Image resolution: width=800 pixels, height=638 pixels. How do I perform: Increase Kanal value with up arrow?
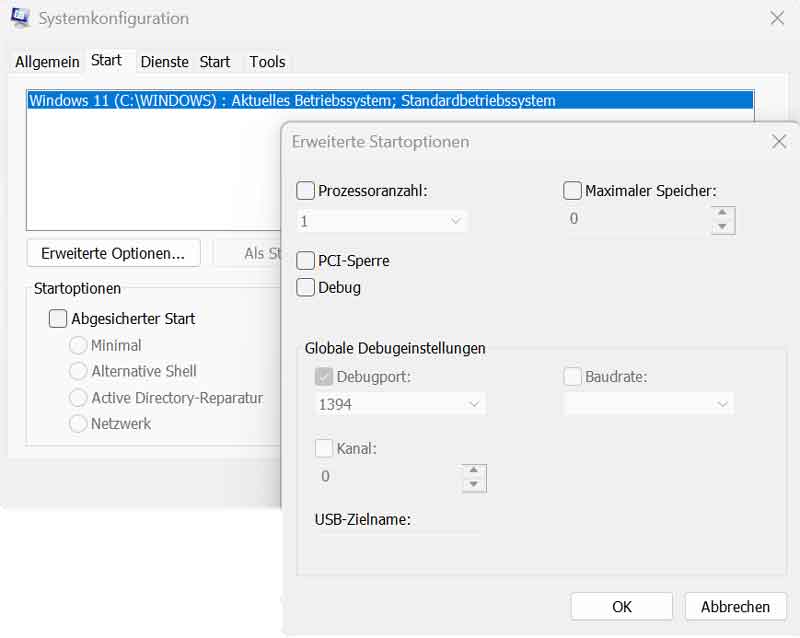point(474,471)
